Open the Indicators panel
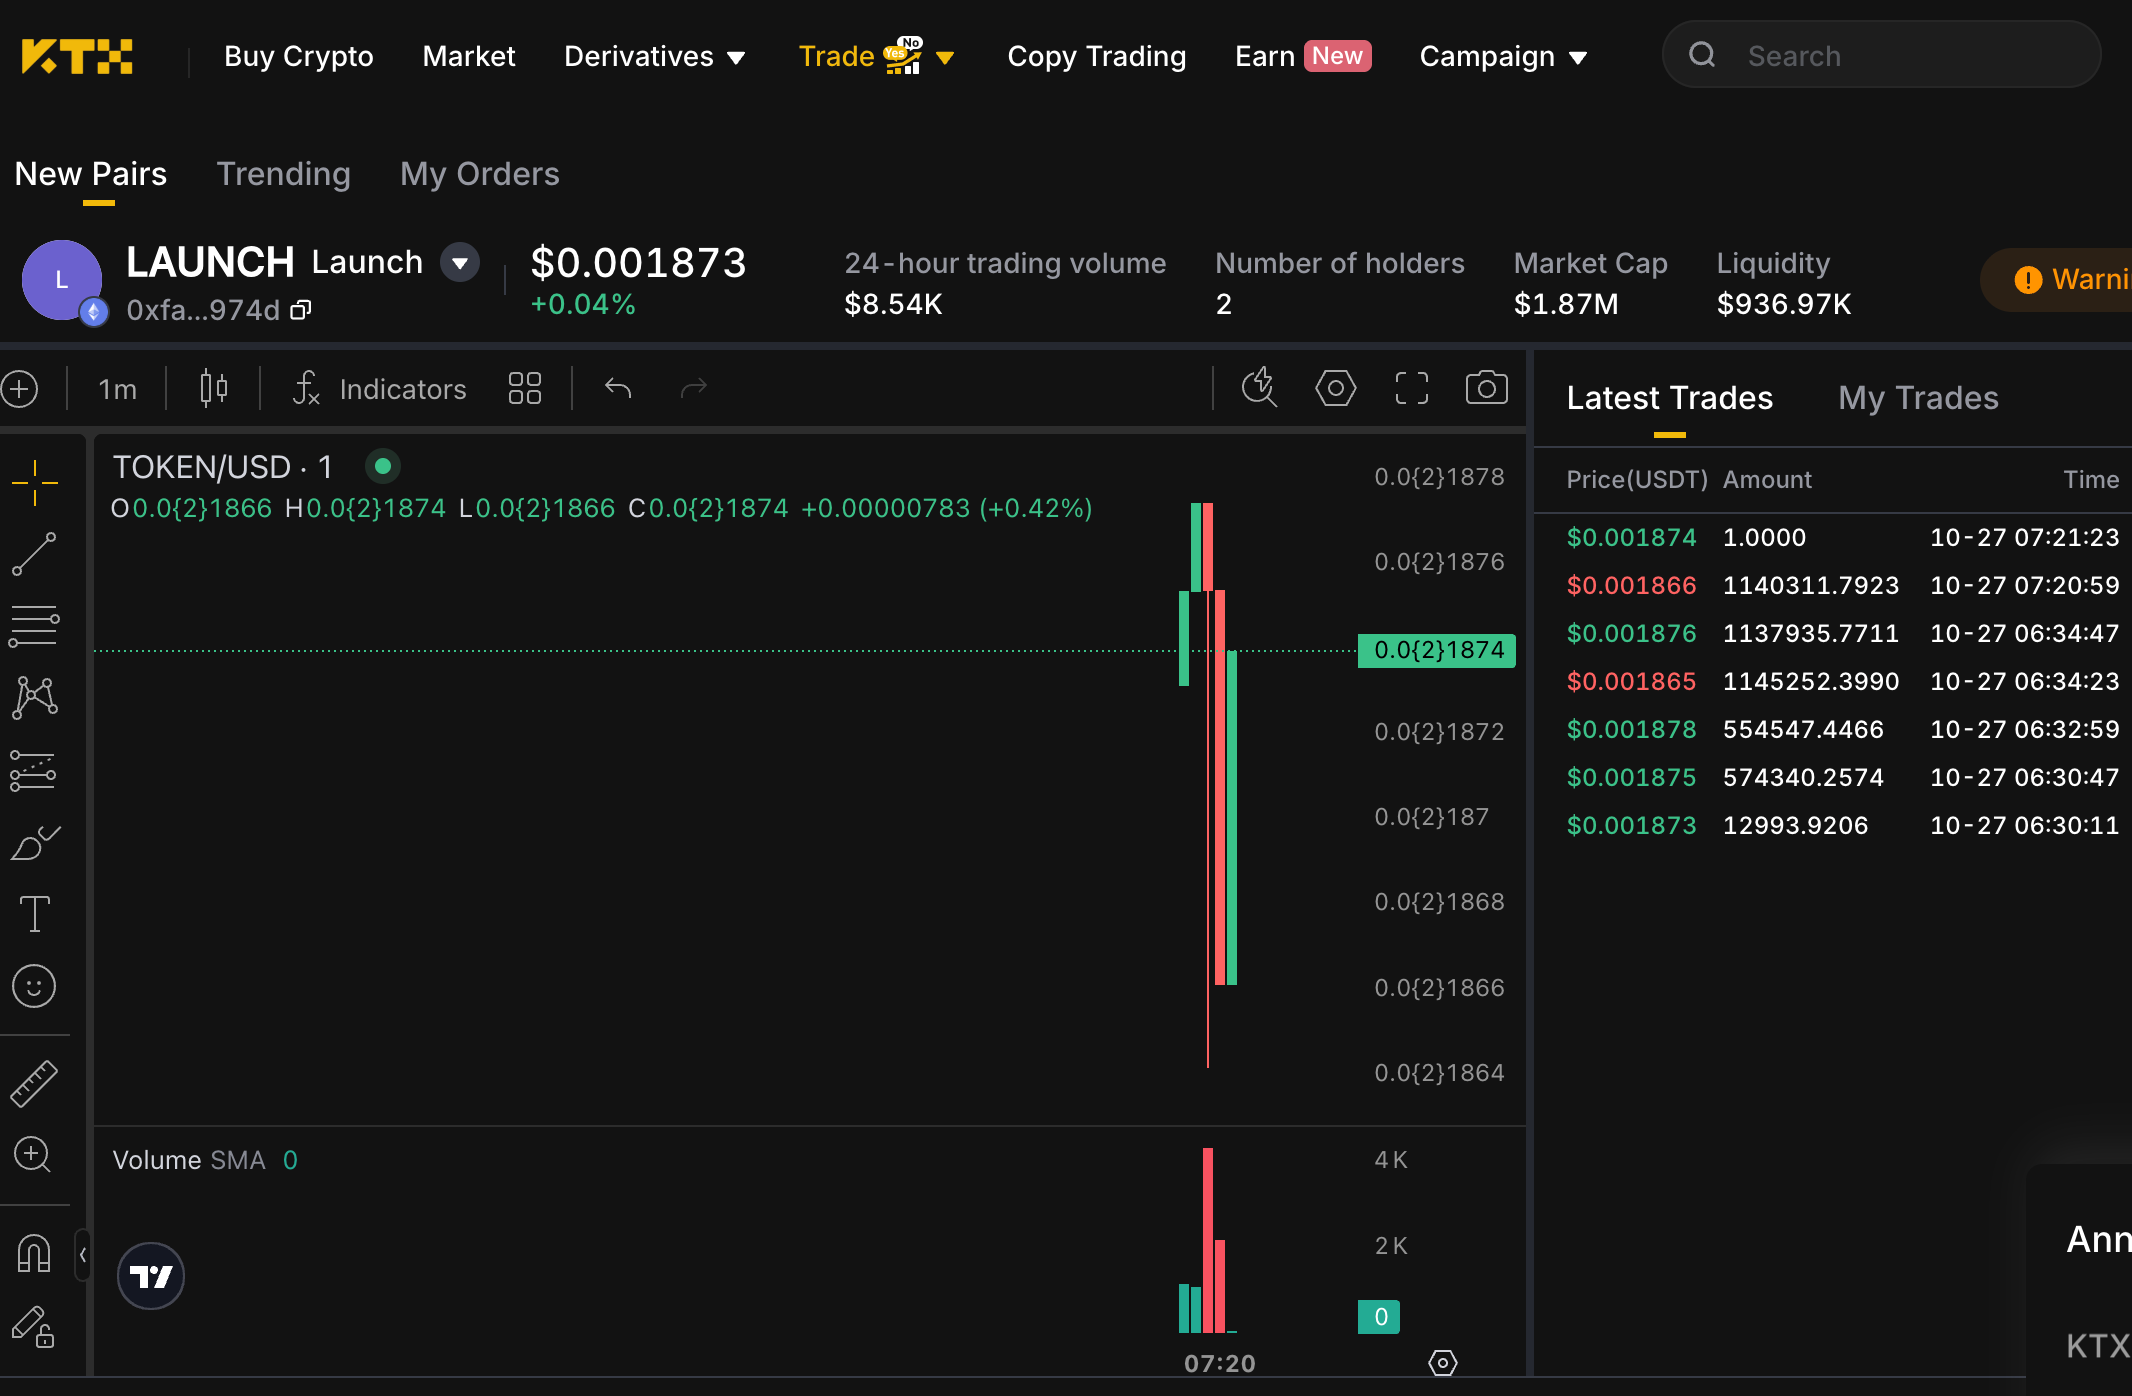This screenshot has height=1396, width=2132. (x=380, y=389)
